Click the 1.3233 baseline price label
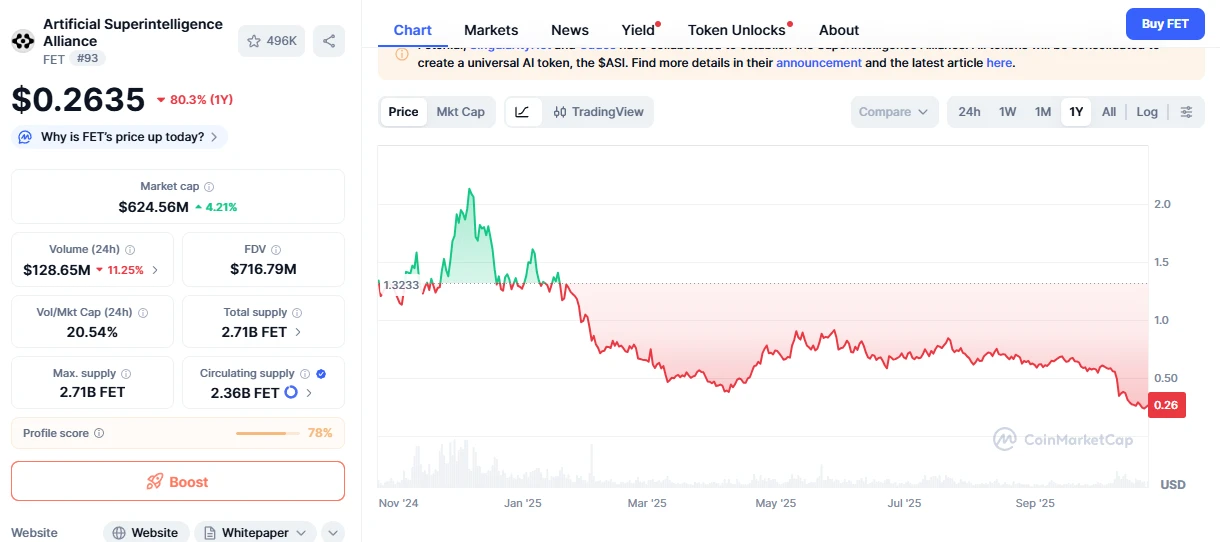This screenshot has height=542, width=1220. (400, 285)
